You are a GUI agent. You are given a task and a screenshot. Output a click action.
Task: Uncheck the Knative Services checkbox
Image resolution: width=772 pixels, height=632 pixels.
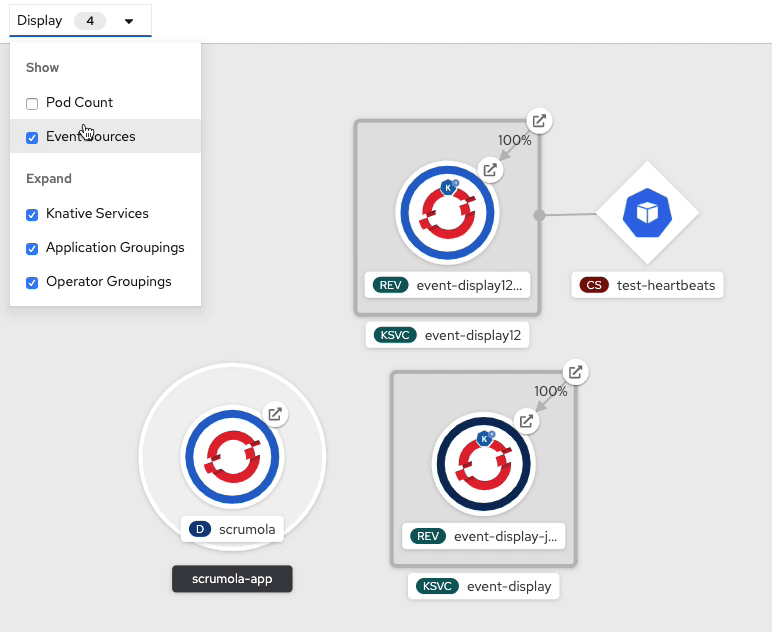(x=32, y=215)
